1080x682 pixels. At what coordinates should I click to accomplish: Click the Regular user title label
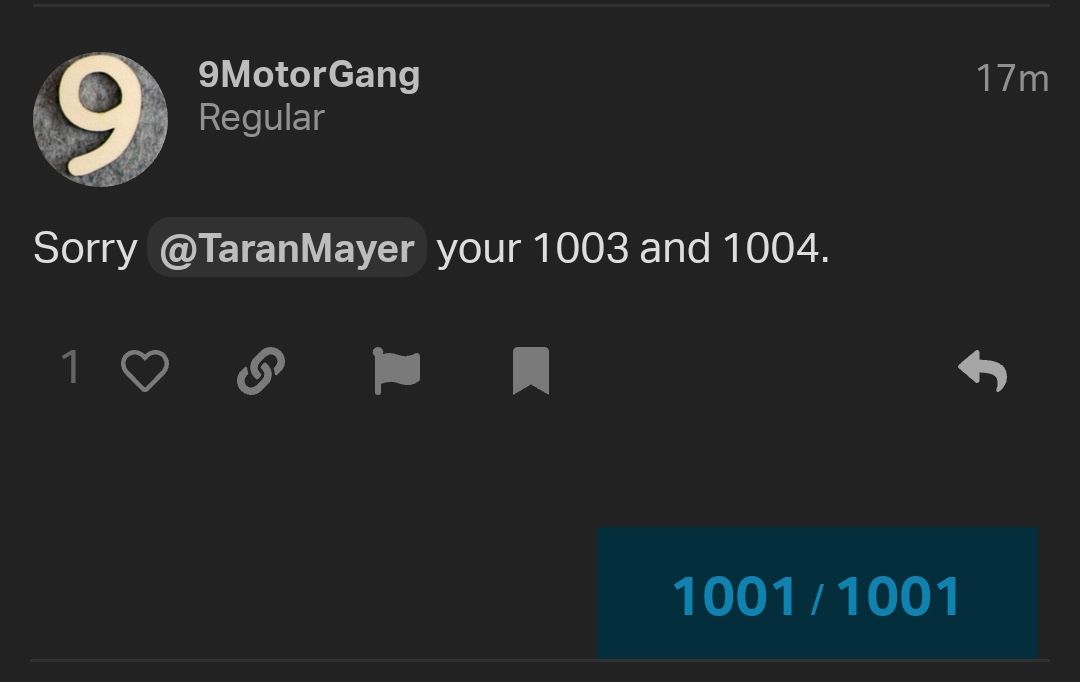click(x=262, y=118)
